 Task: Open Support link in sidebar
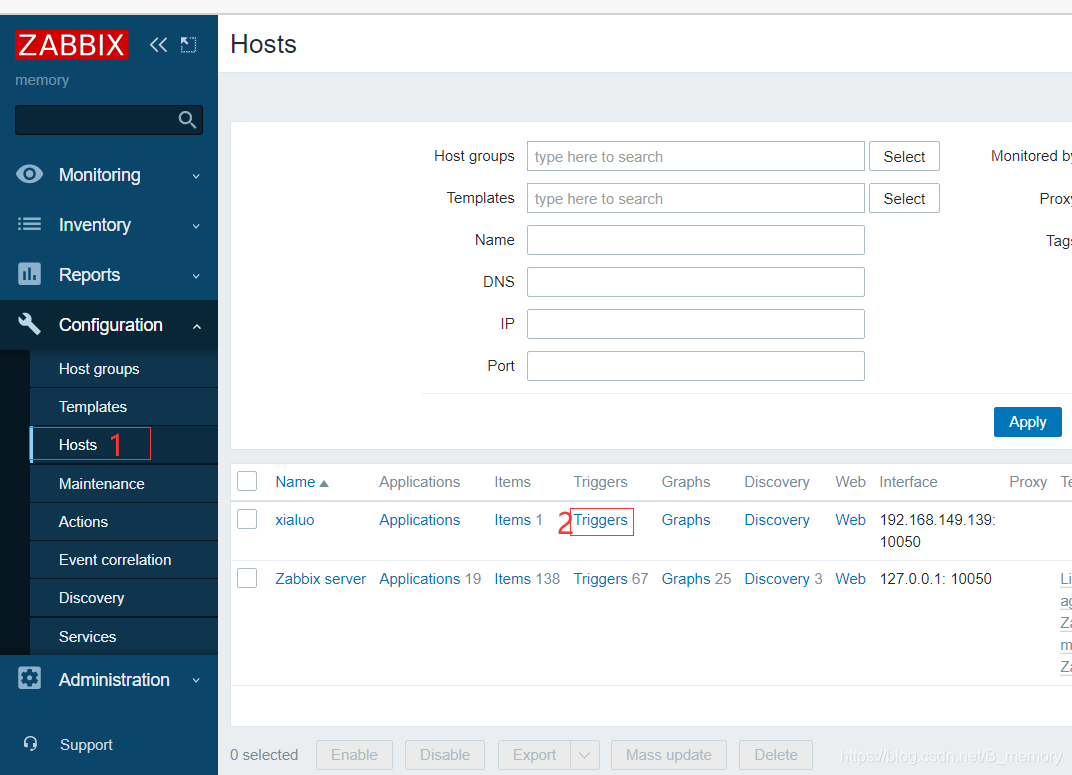pyautogui.click(x=86, y=745)
